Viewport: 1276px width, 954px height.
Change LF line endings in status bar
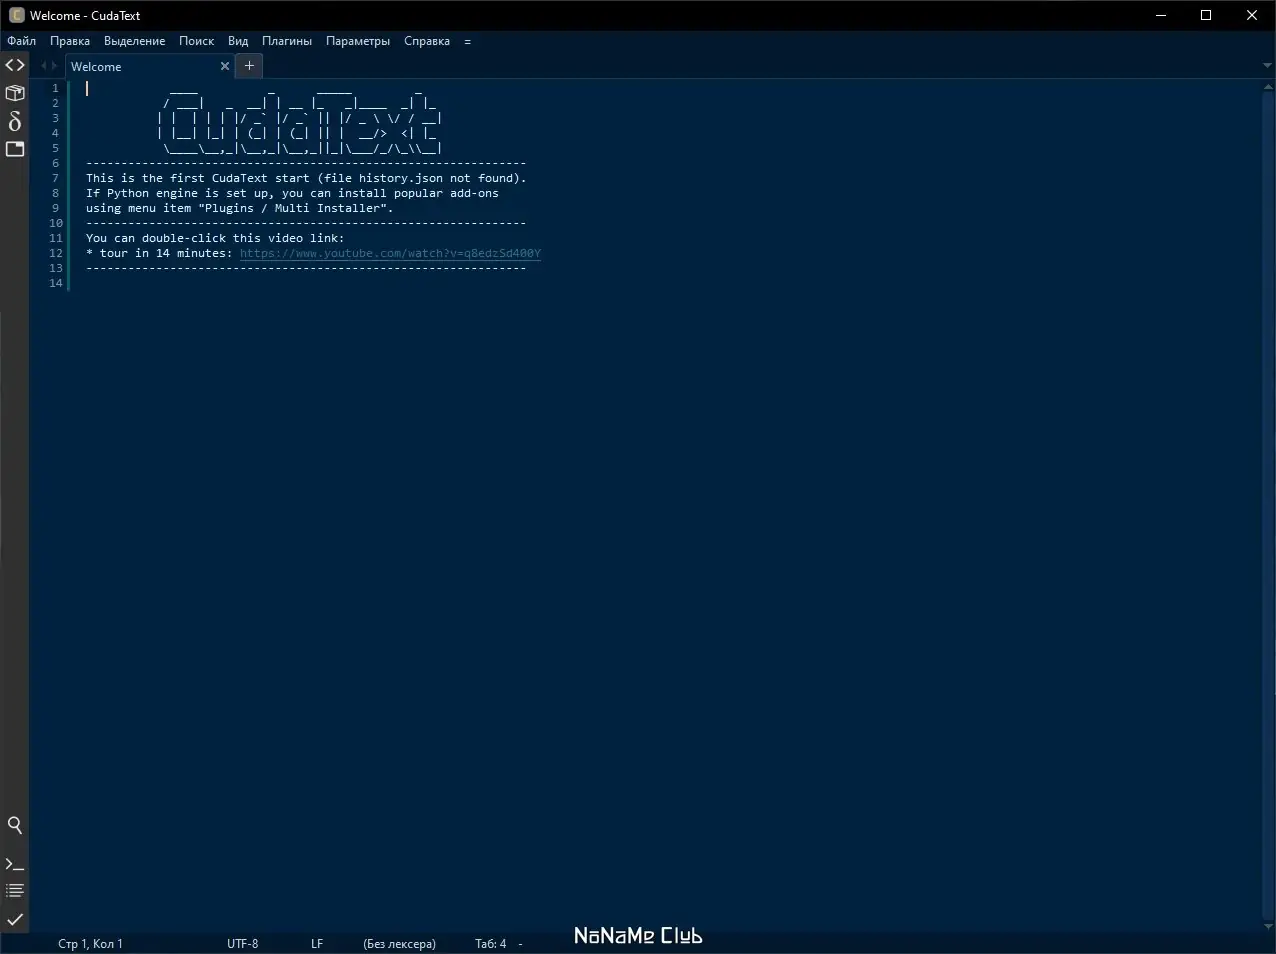click(x=317, y=944)
